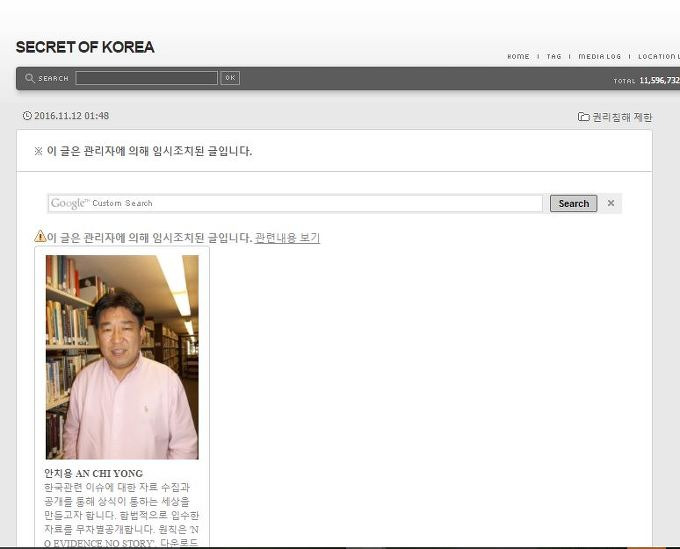Open the MEDIA LOG menu link

pos(600,56)
